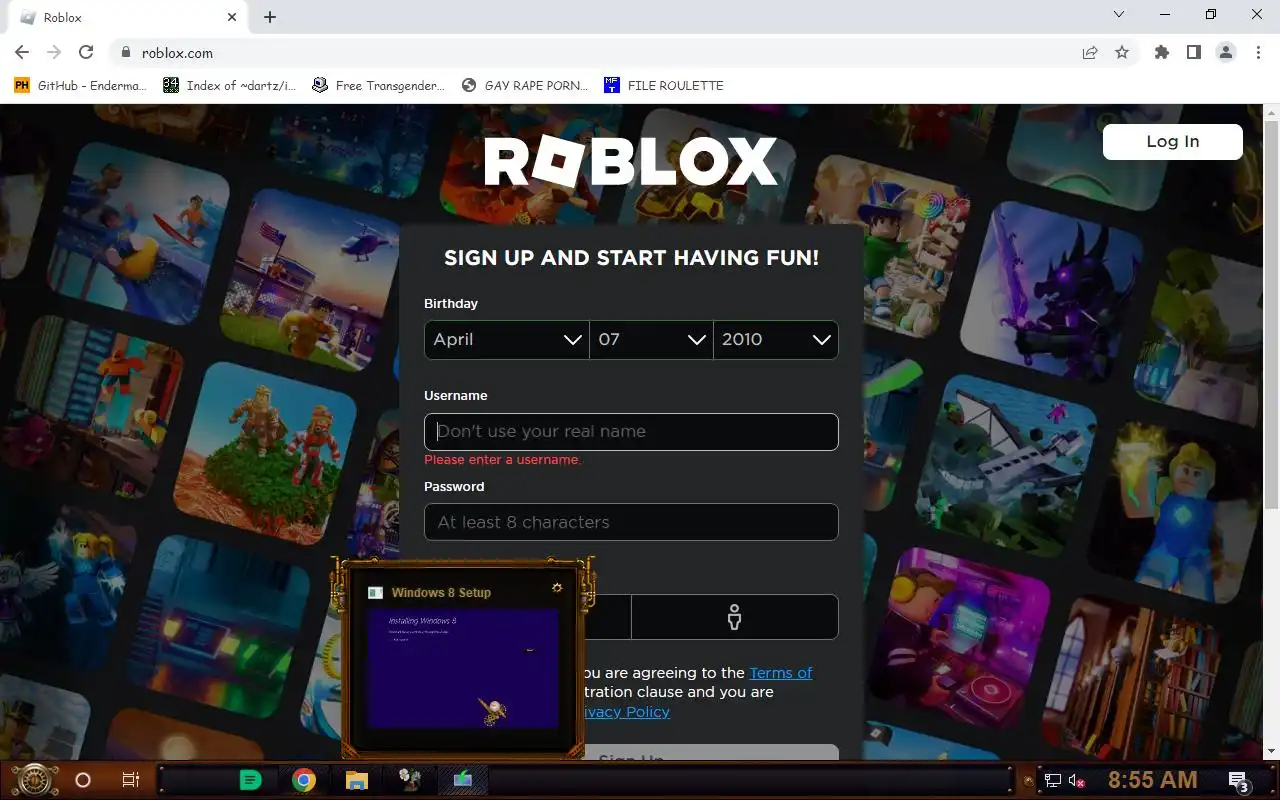Switch to Google Chrome on the taskbar
The height and width of the screenshot is (800, 1280).
click(304, 780)
